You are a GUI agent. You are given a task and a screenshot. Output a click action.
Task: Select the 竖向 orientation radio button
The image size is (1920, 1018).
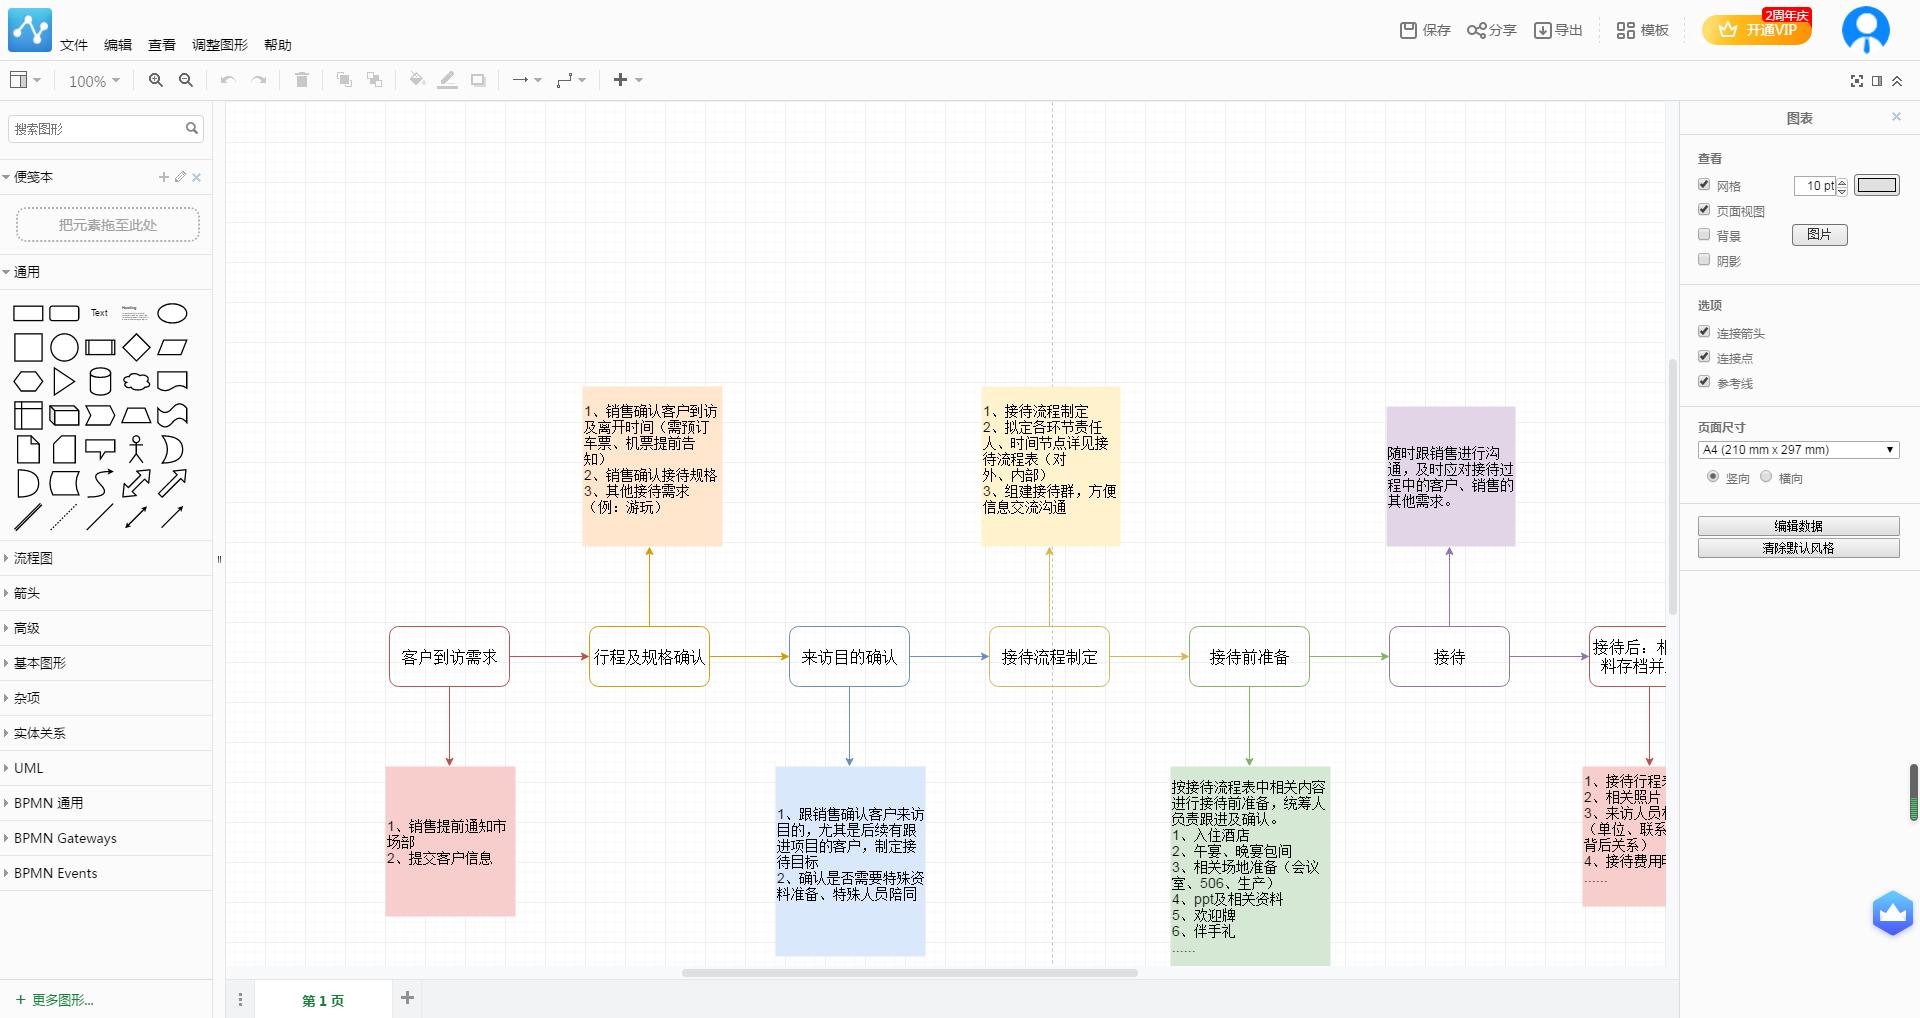tap(1713, 477)
